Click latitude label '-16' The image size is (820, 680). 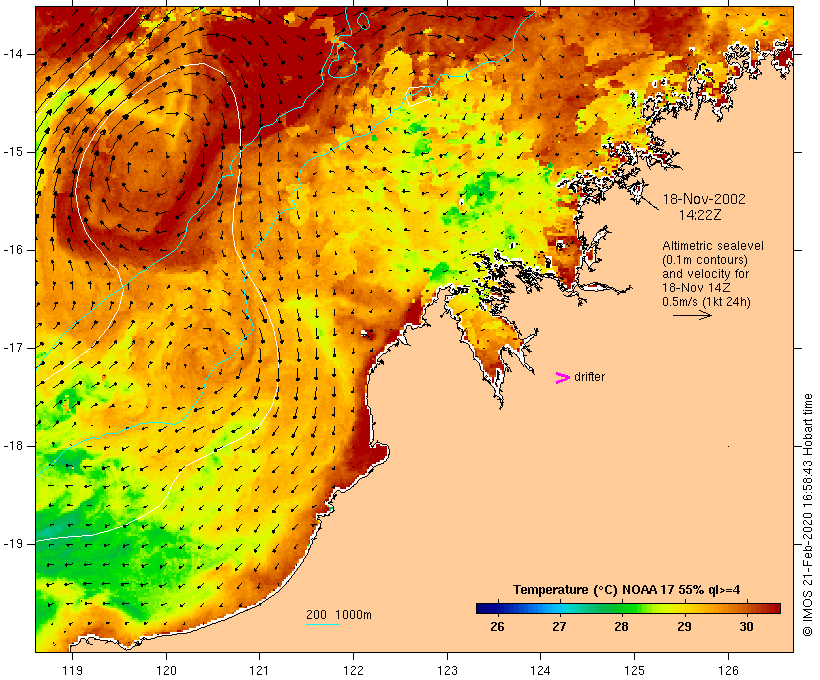pos(13,250)
